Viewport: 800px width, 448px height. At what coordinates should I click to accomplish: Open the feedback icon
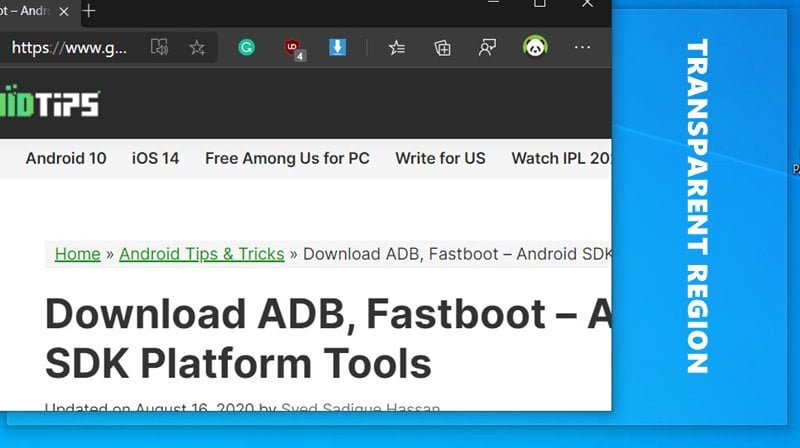click(487, 48)
